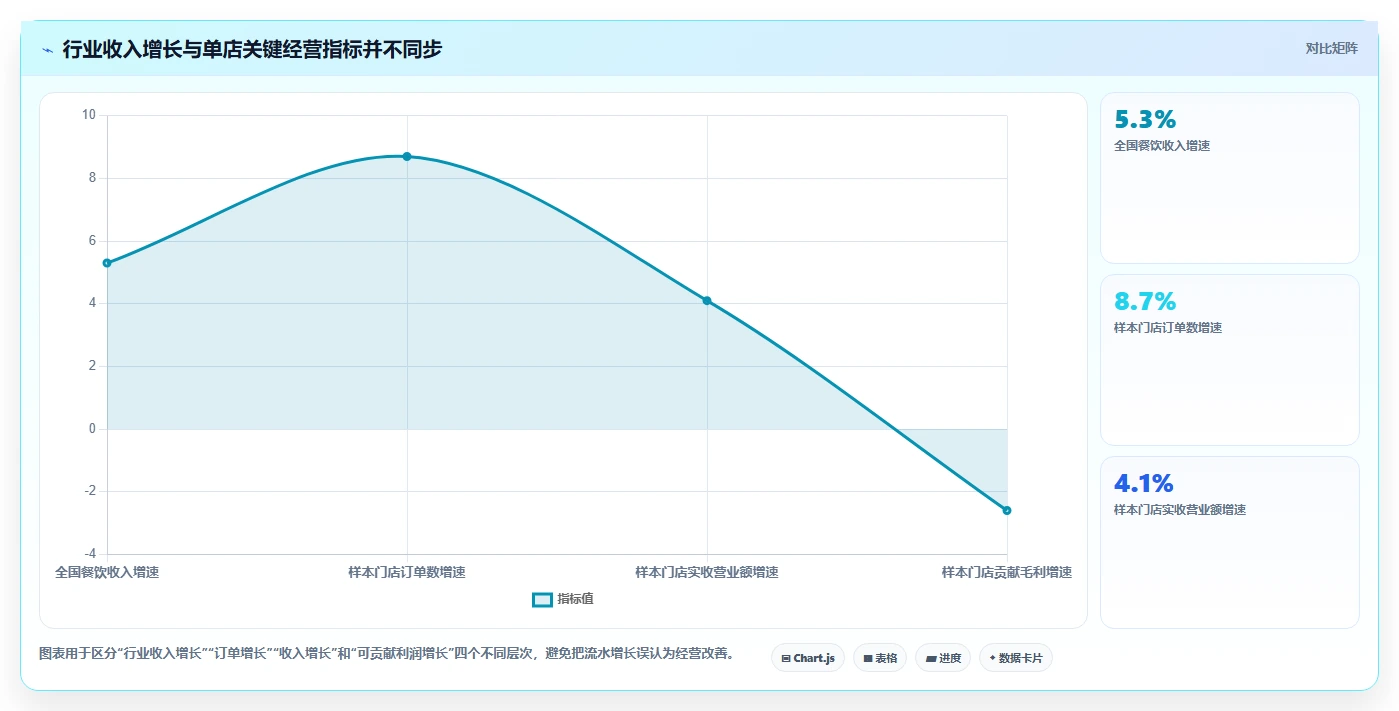Select the 表格 tag chip
This screenshot has height=711, width=1399.
coord(880,658)
